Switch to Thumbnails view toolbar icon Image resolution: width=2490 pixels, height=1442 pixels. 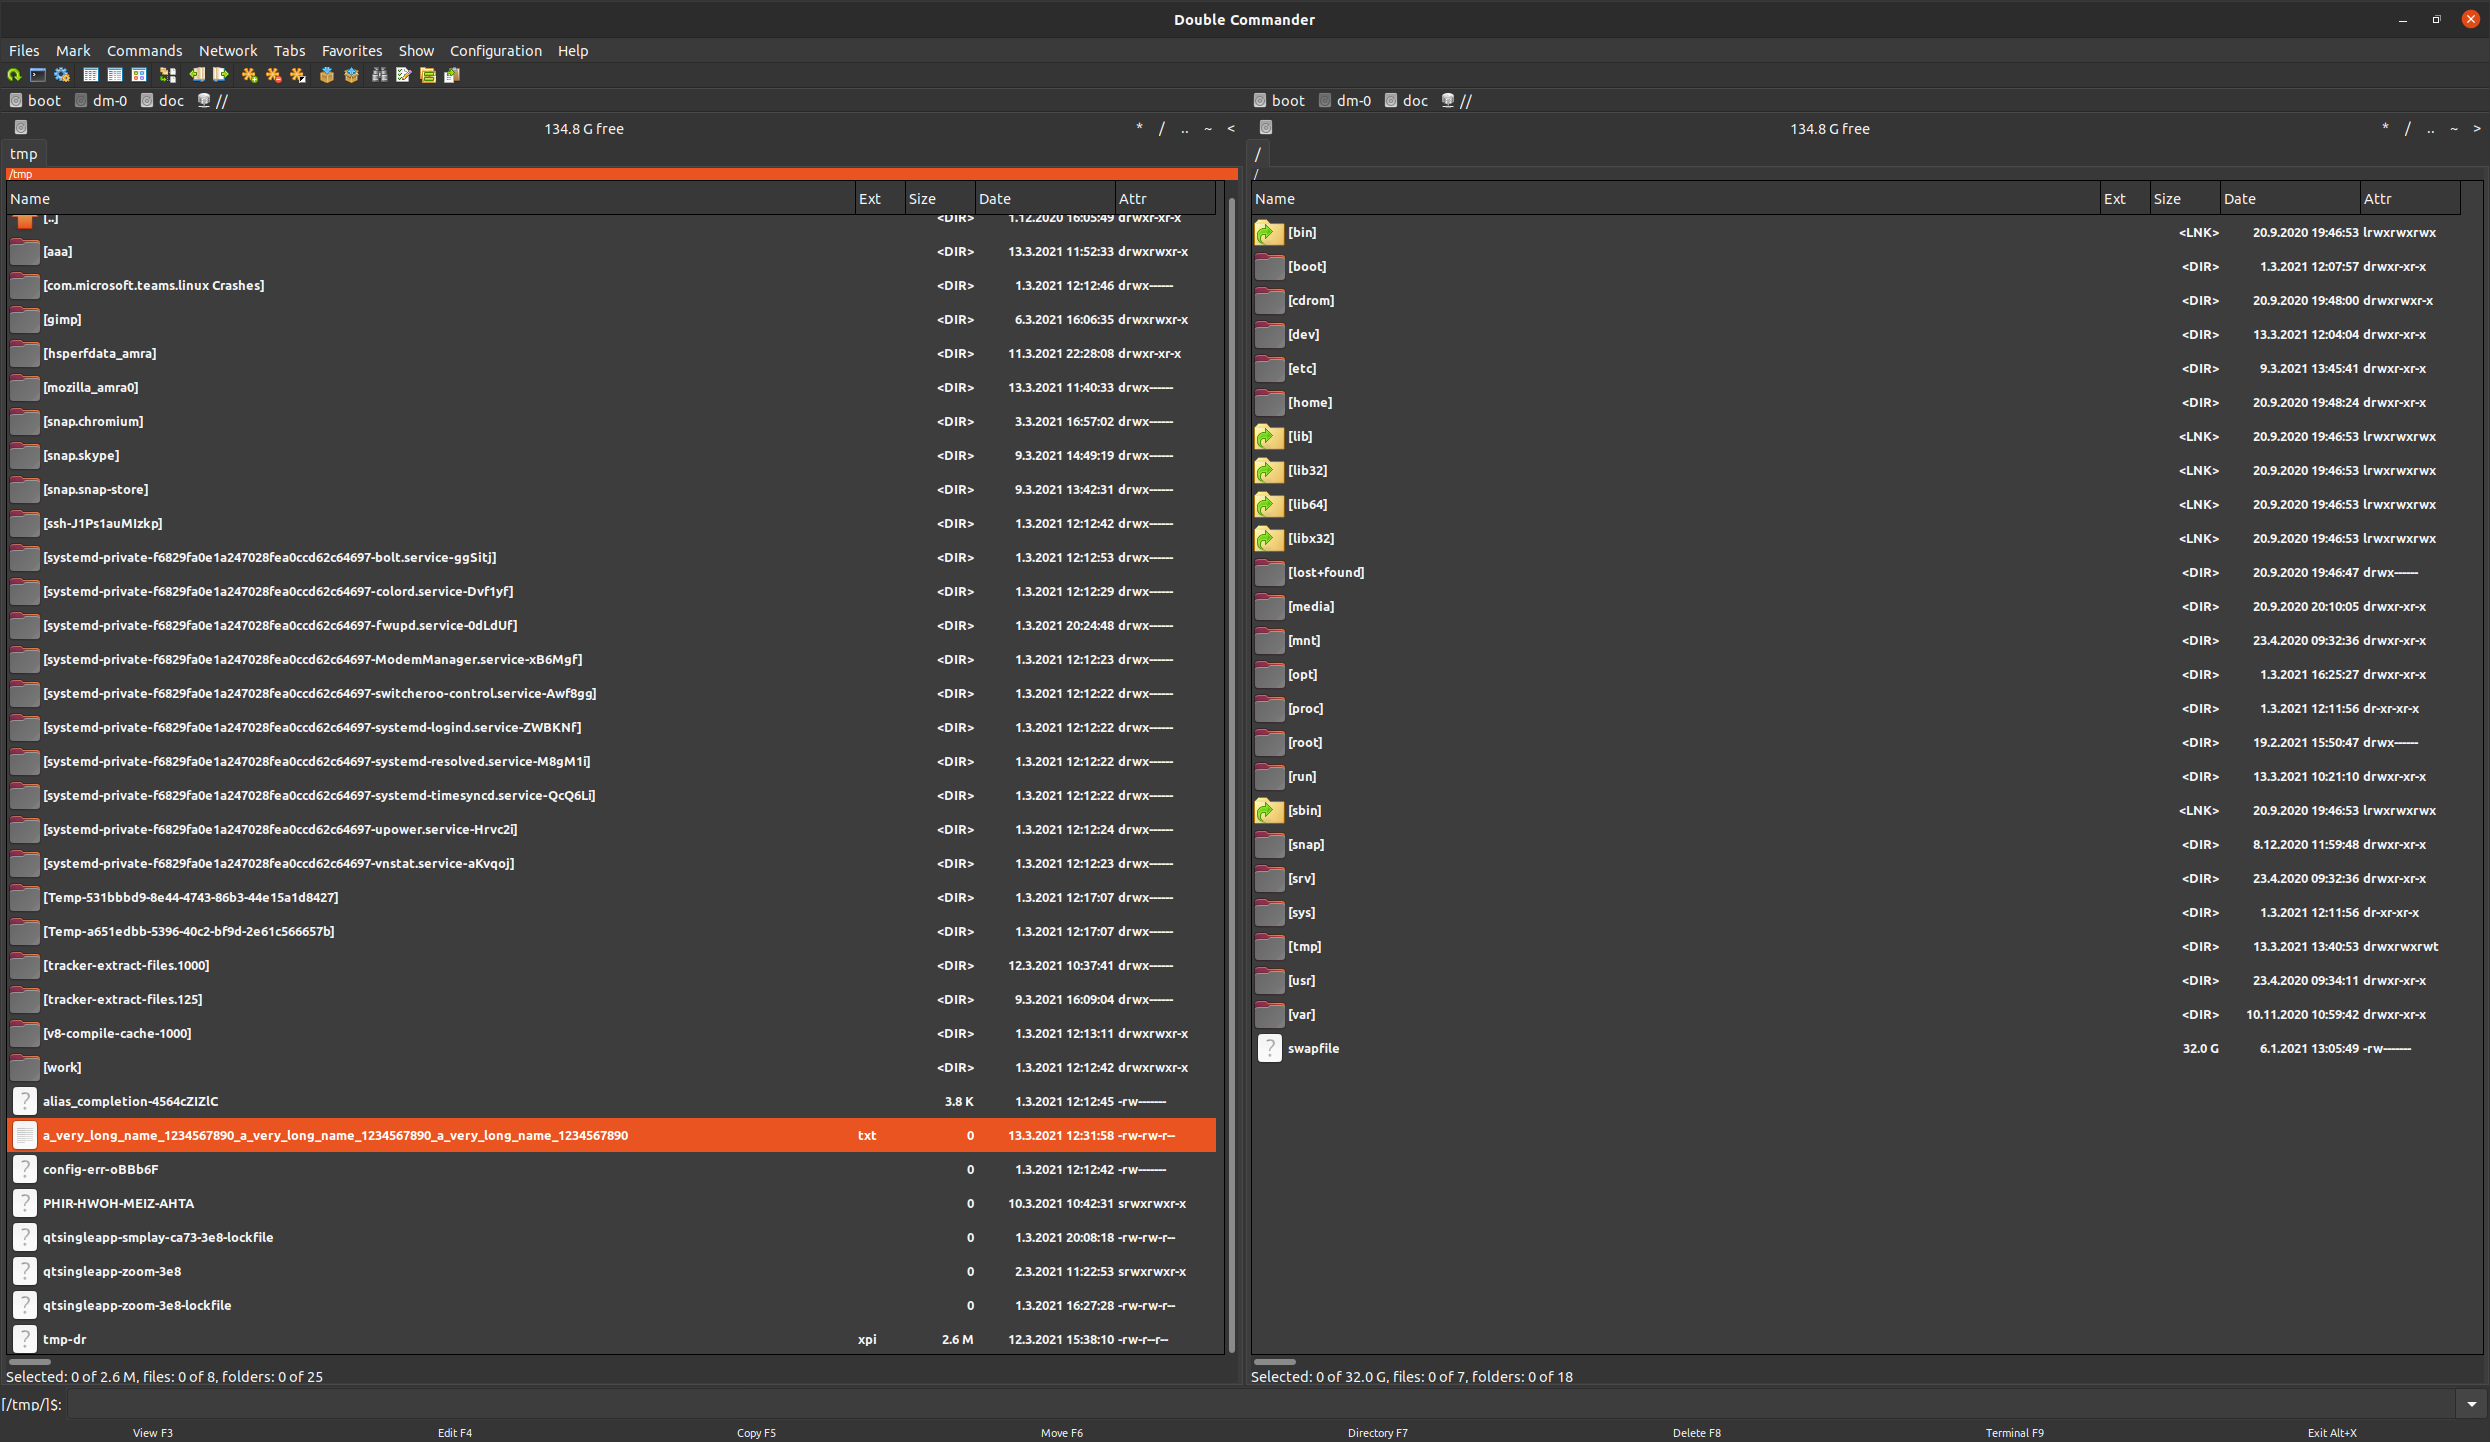click(x=139, y=75)
